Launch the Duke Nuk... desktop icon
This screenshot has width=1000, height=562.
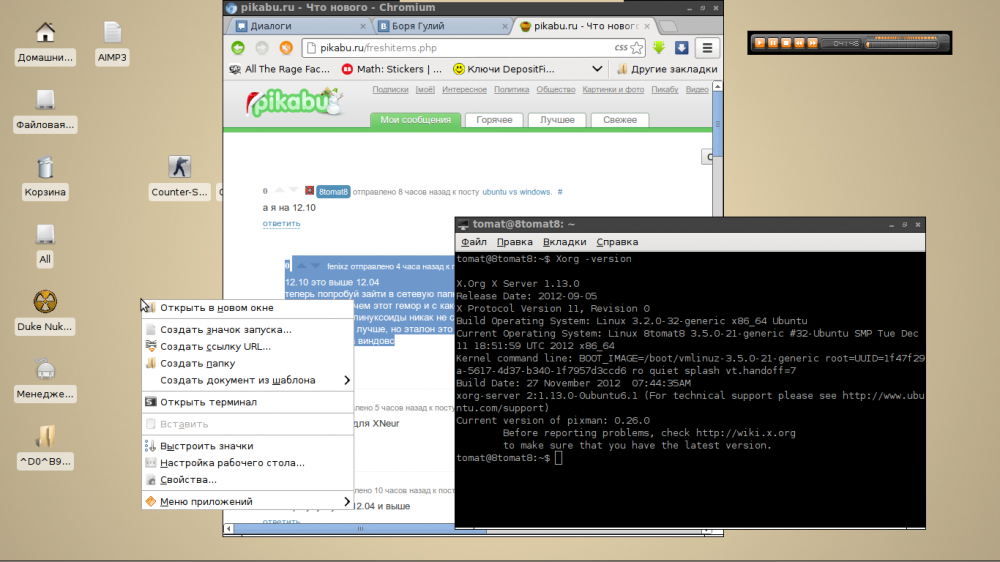coord(45,313)
